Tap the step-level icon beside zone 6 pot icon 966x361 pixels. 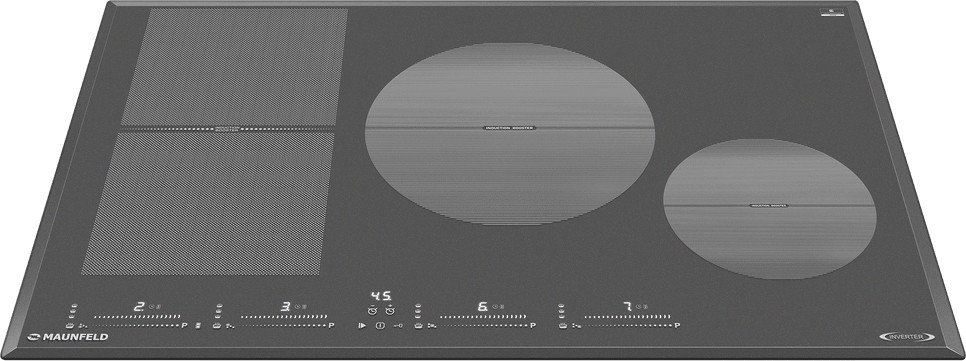tap(432, 326)
